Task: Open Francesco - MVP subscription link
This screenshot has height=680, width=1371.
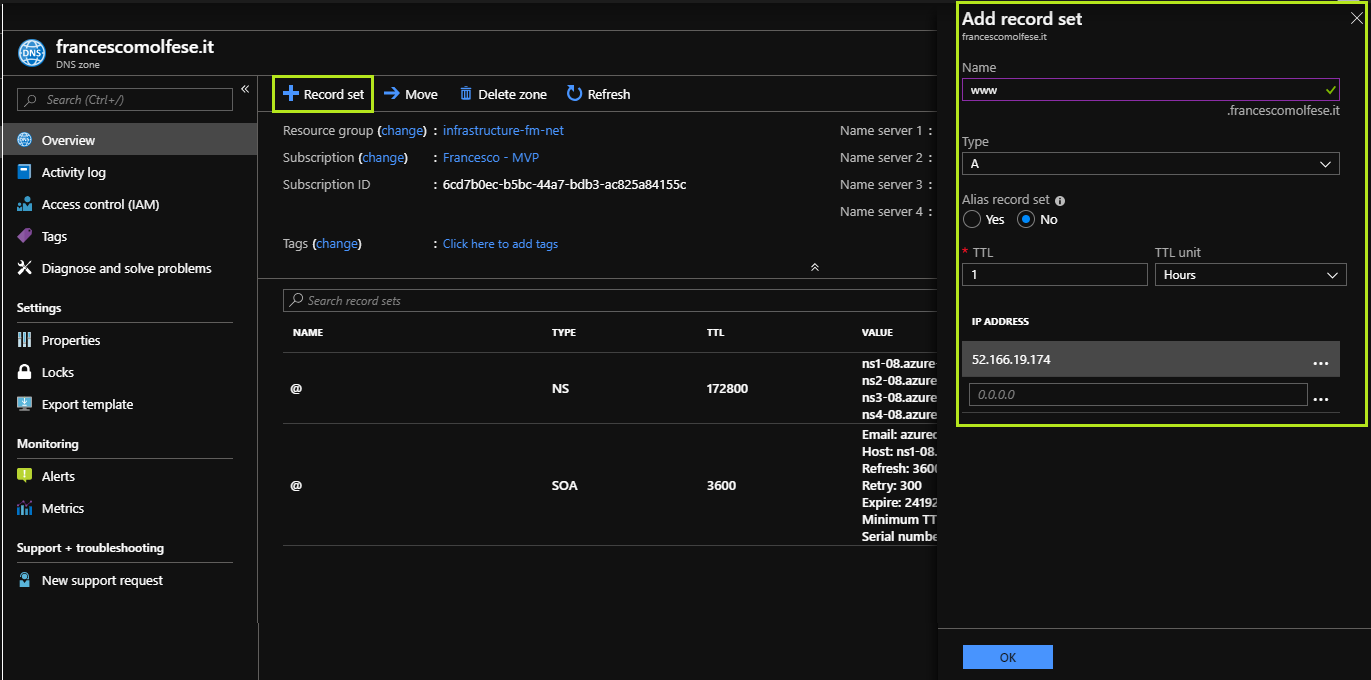Action: [x=491, y=158]
